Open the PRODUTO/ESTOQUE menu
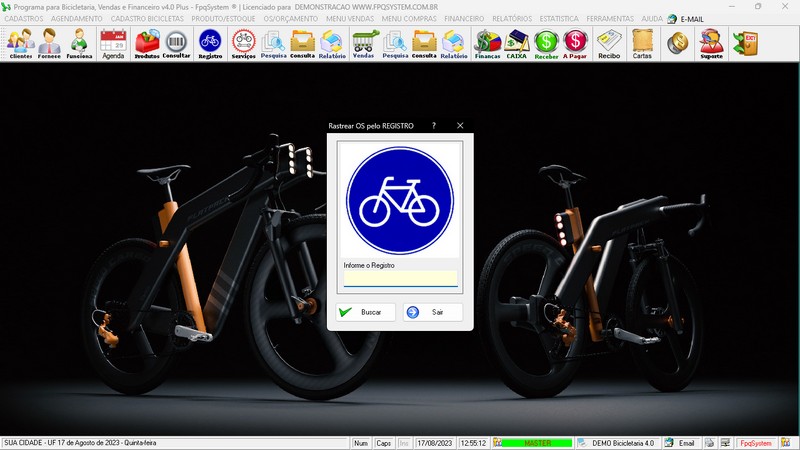The width and height of the screenshot is (800, 450). (x=223, y=19)
